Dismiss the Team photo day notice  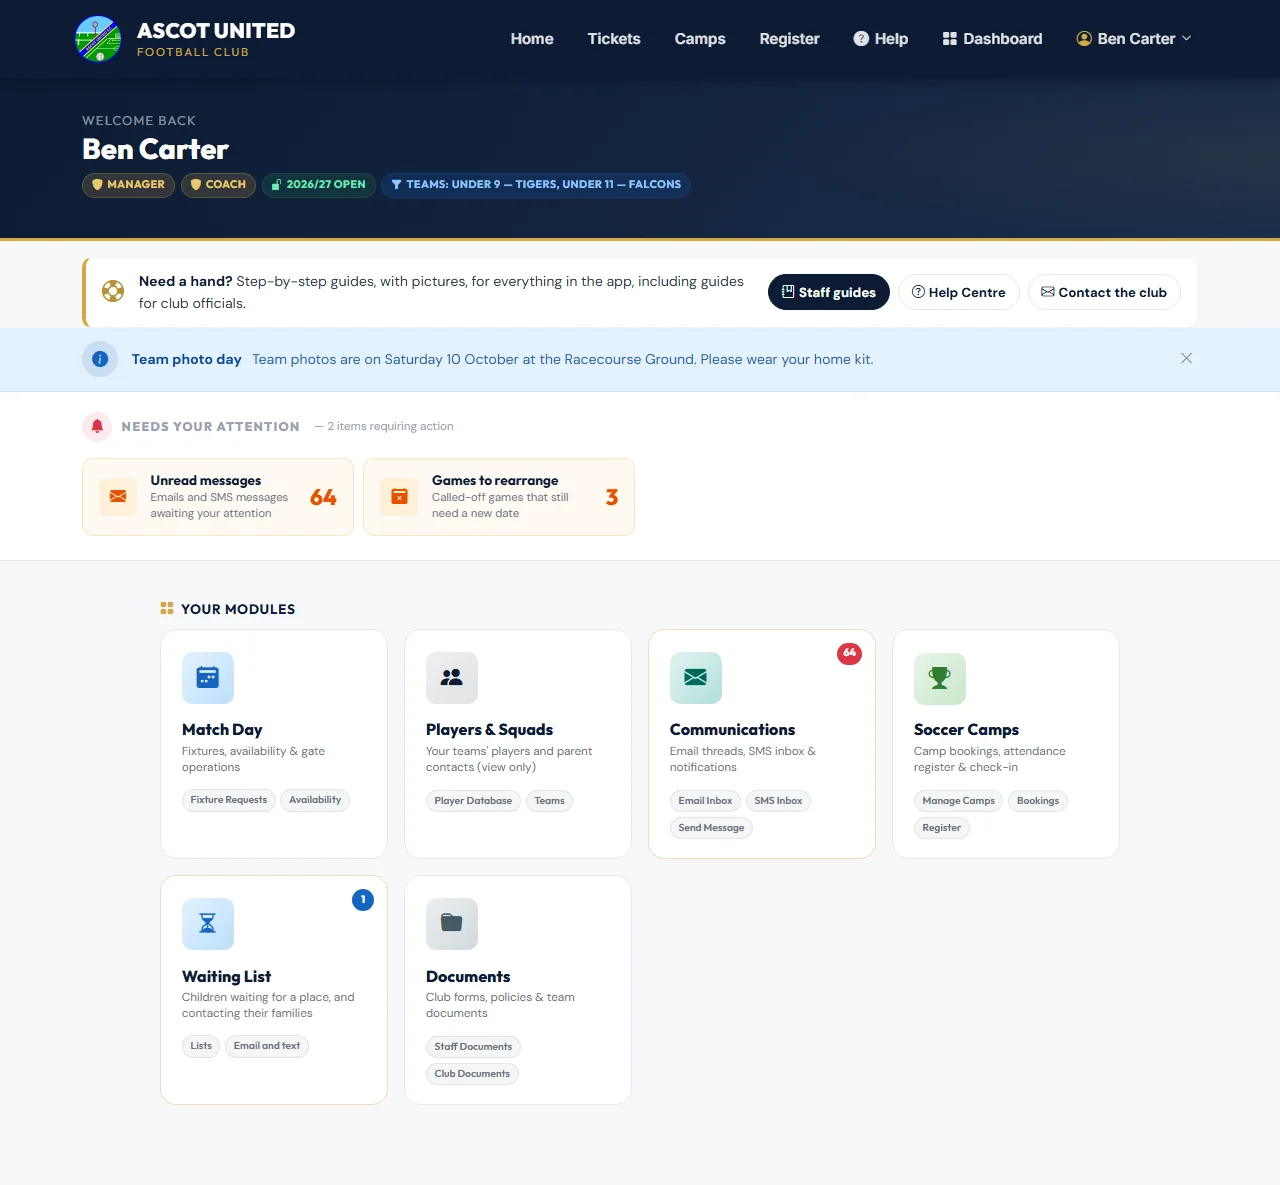1186,358
